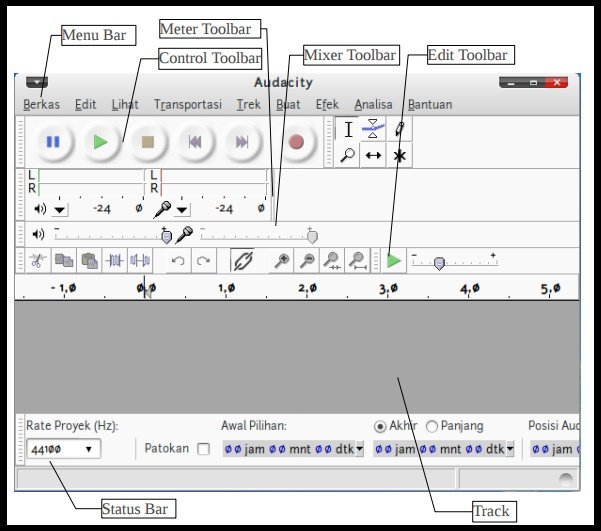The height and width of the screenshot is (531, 601).
Task: Click the Fit Project zoom icon
Action: coord(357,261)
